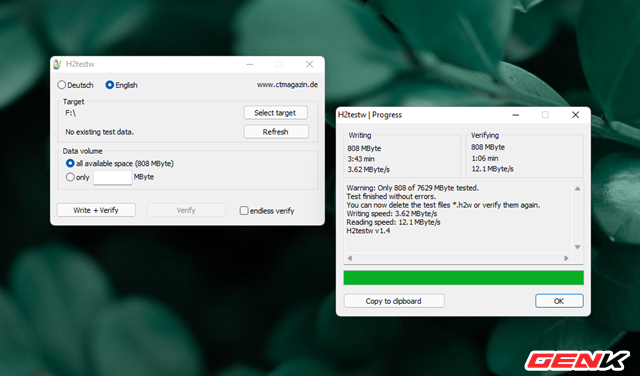Close the H2testw Progress window

pyautogui.click(x=575, y=115)
